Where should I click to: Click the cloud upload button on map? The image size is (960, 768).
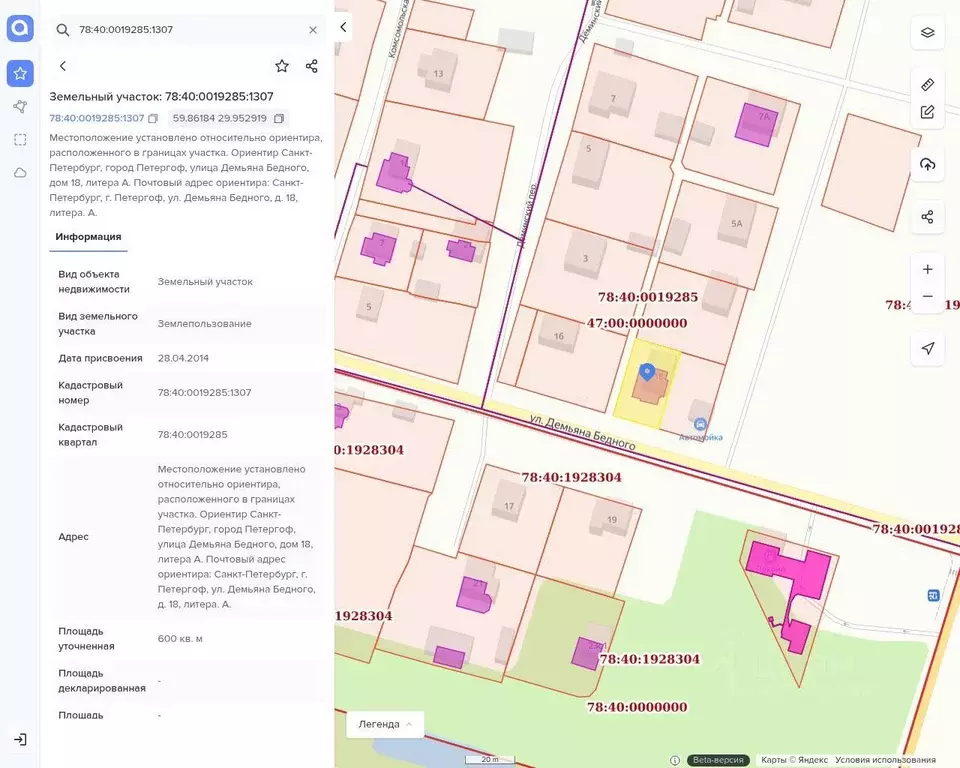point(927,164)
